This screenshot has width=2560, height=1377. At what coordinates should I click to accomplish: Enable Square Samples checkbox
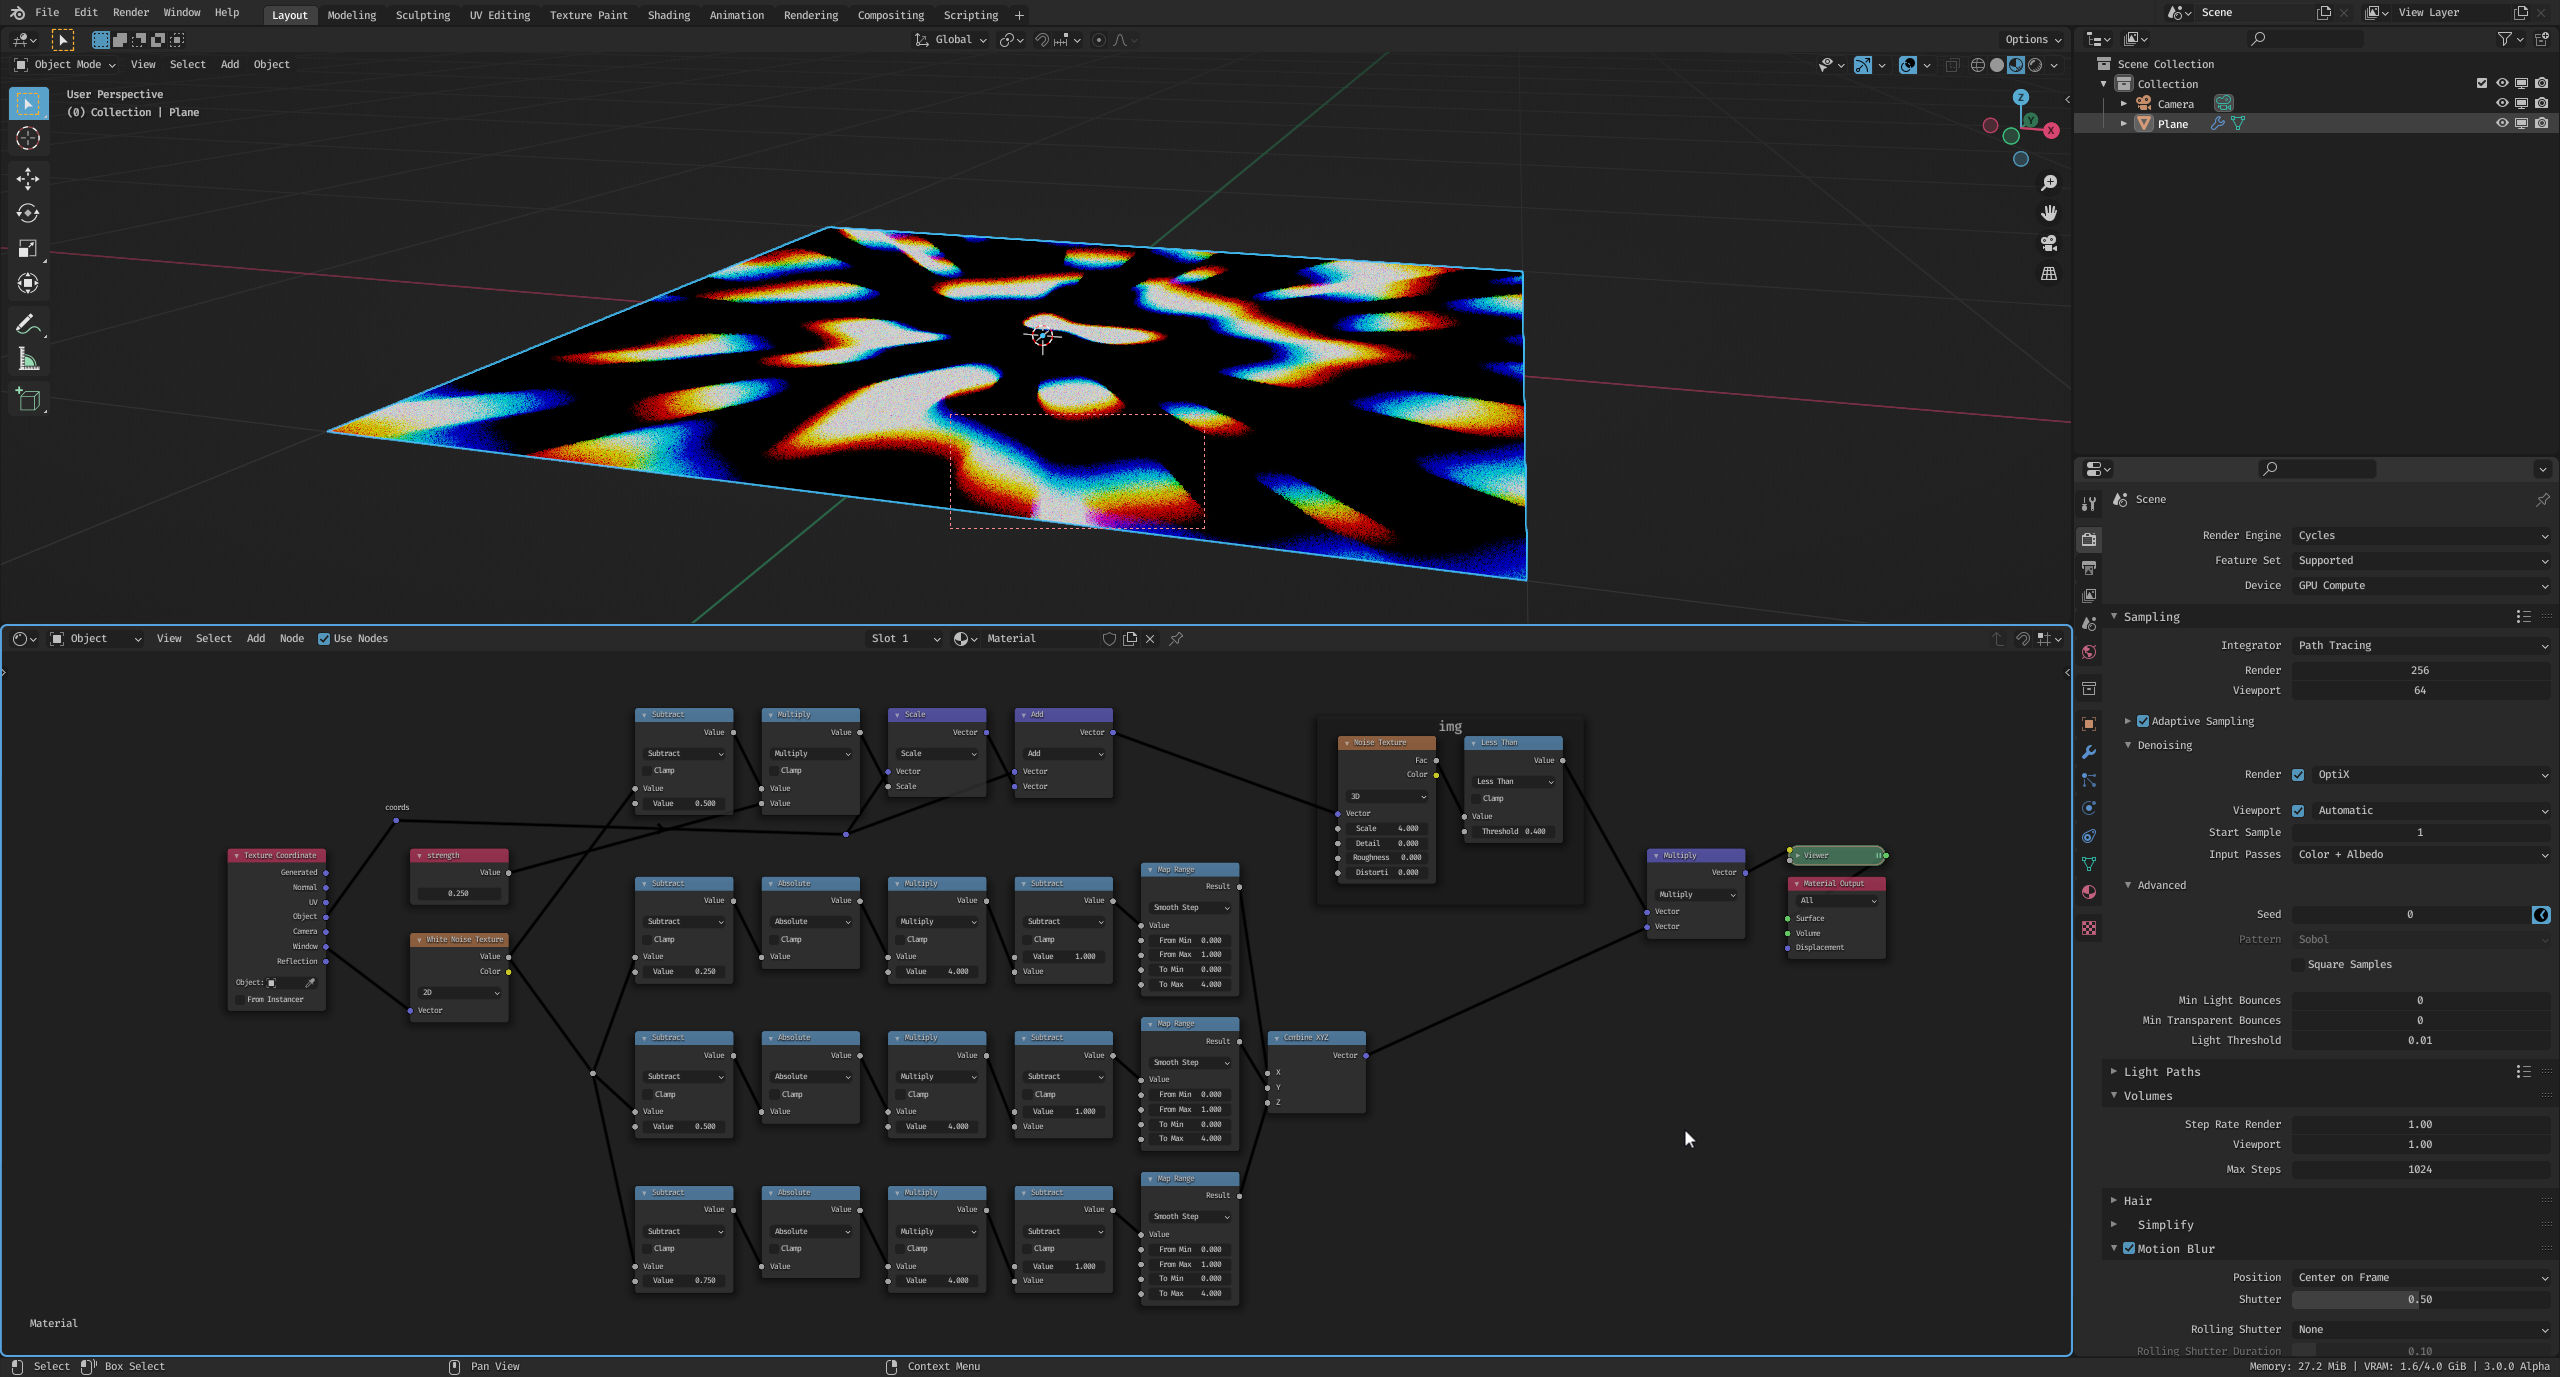(2298, 965)
